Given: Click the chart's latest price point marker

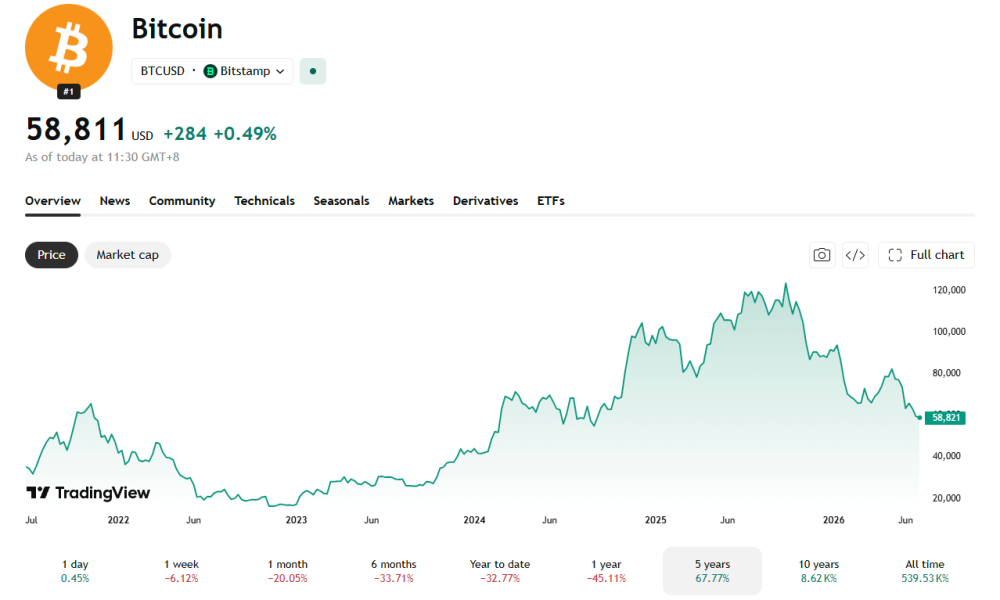Looking at the screenshot, I should [x=919, y=418].
